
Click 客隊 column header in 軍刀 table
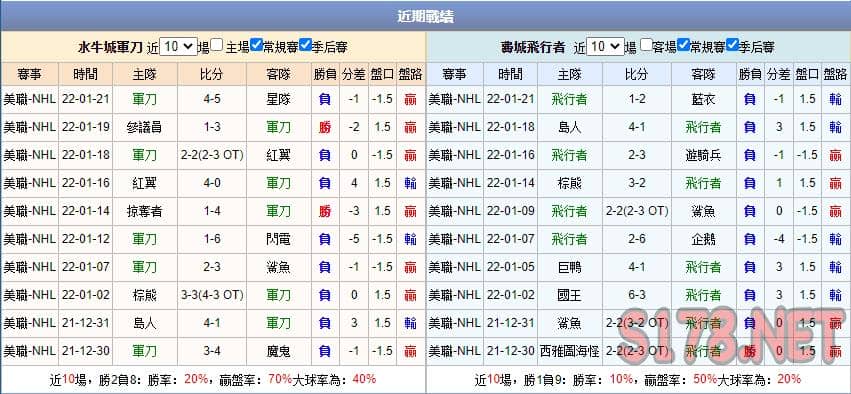[279, 74]
